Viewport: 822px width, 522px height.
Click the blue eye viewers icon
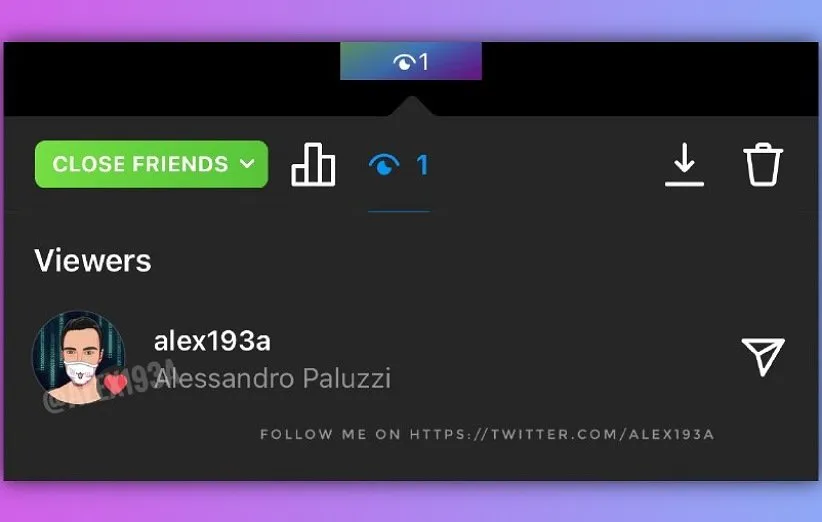pos(384,164)
